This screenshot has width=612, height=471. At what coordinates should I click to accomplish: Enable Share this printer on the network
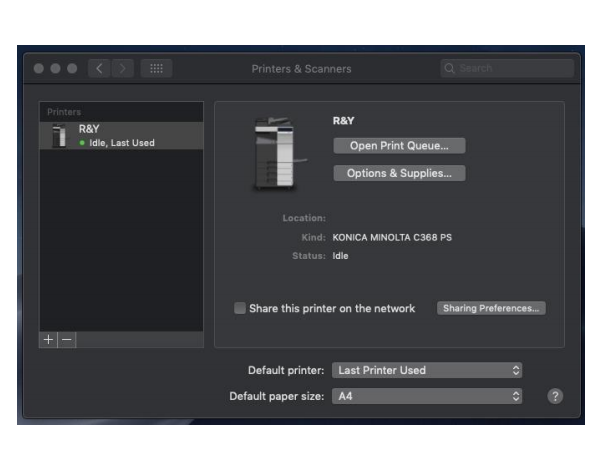pos(240,309)
